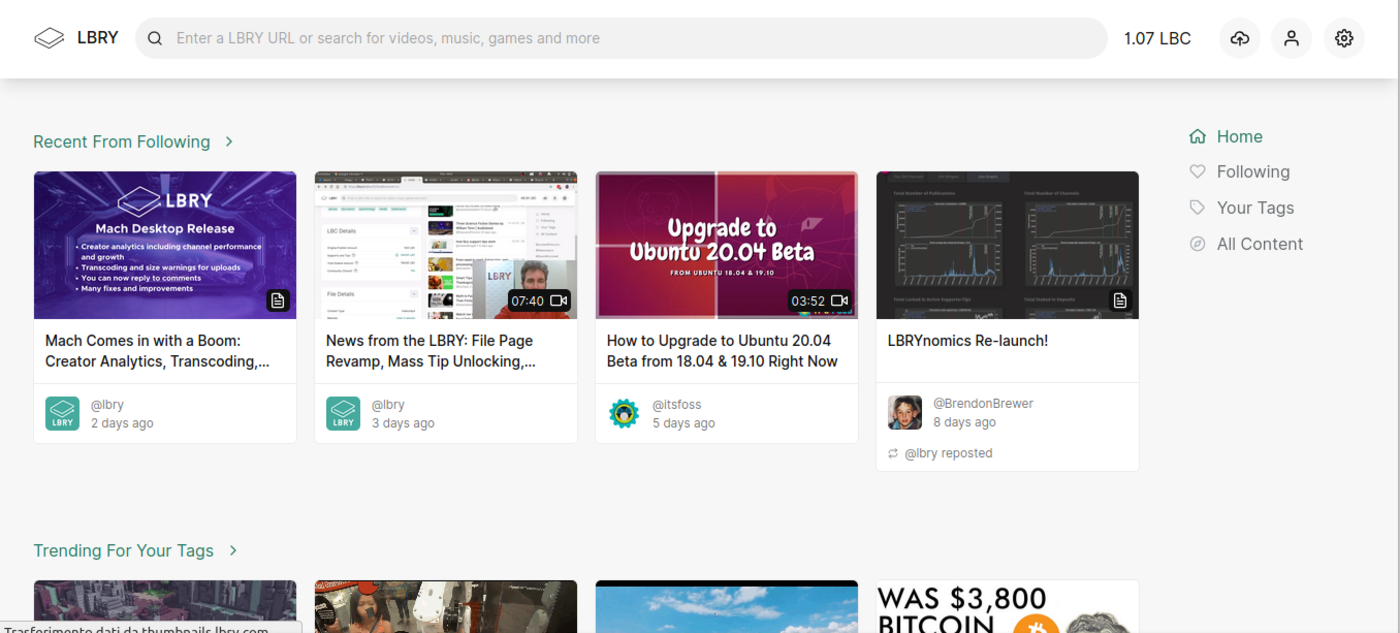Open the LBC balance display
1400x633 pixels.
[x=1157, y=37]
